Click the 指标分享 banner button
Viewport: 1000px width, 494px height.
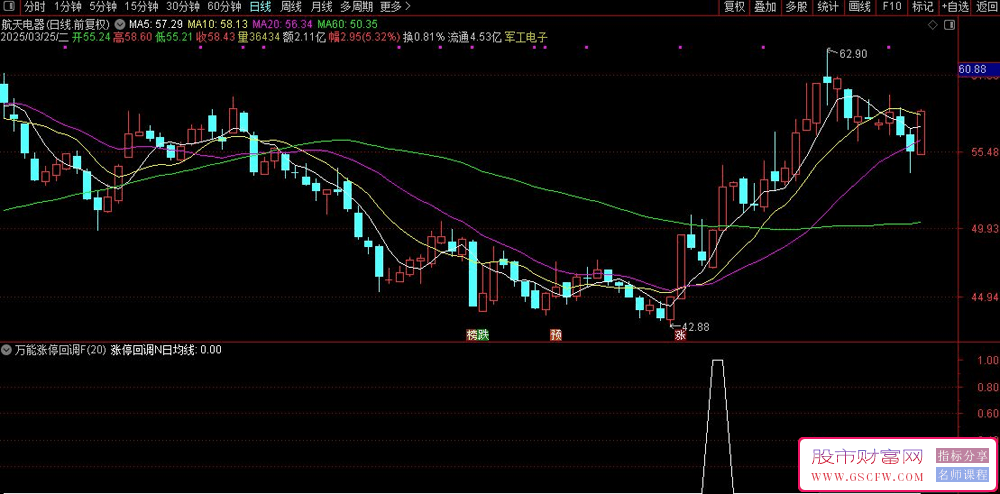click(x=962, y=455)
